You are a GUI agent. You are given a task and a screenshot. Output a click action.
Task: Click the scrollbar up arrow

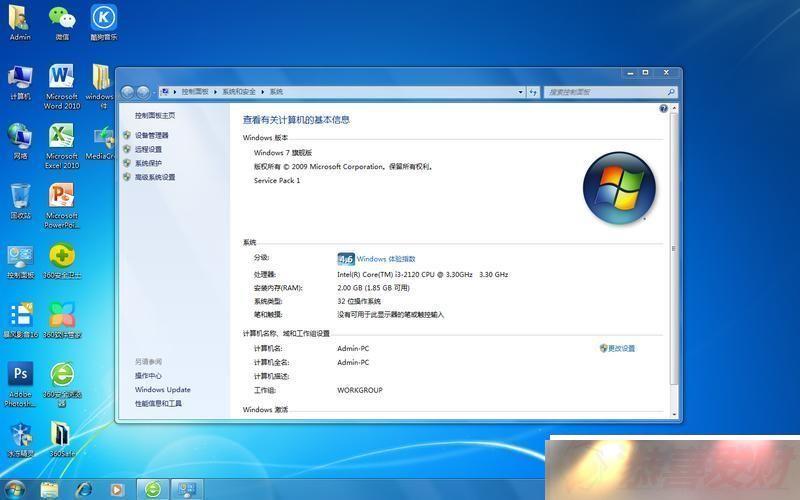point(674,108)
